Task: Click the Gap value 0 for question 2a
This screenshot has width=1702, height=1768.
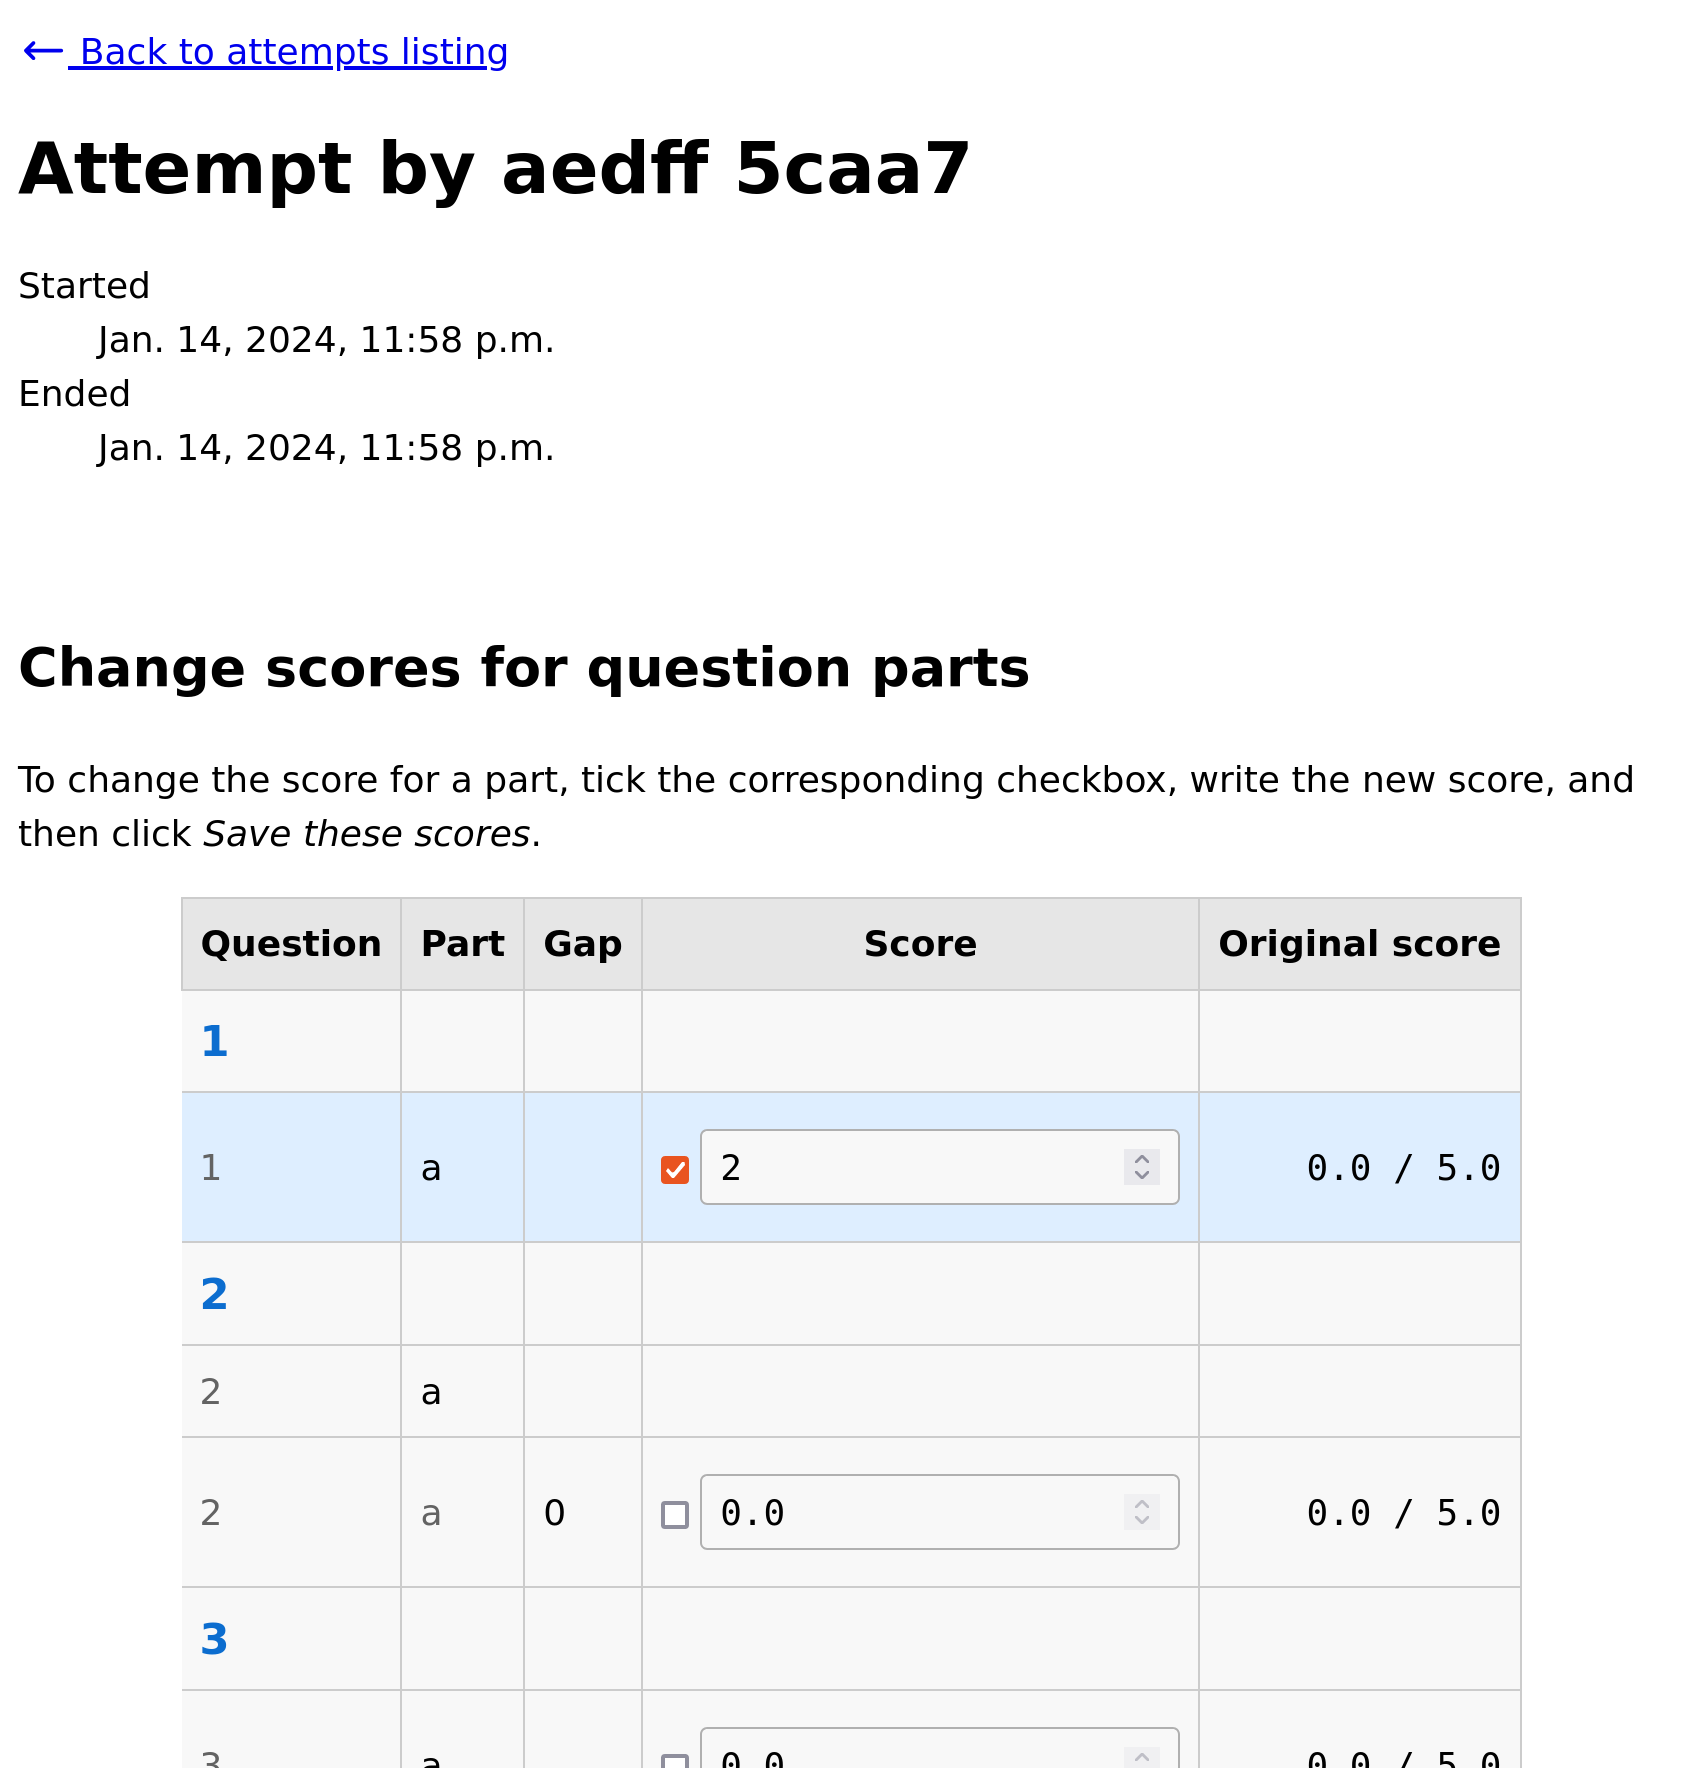Action: (556, 1513)
